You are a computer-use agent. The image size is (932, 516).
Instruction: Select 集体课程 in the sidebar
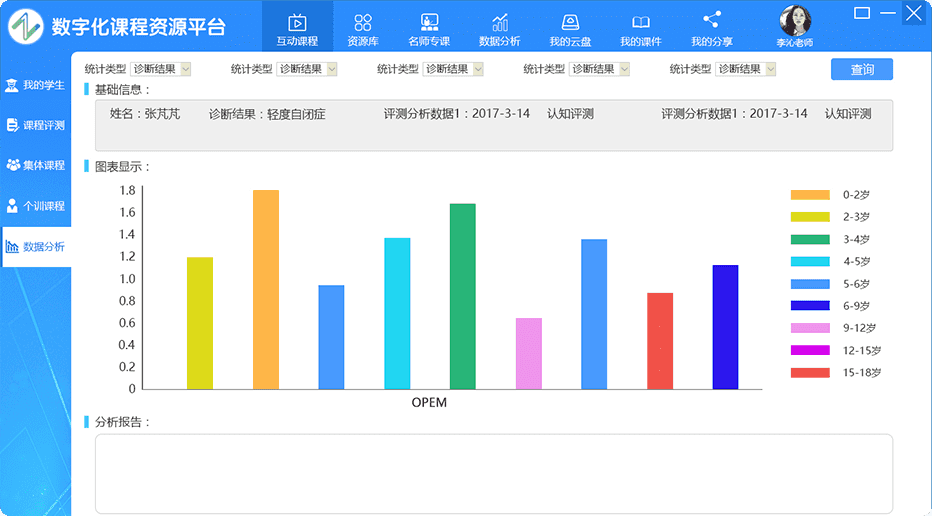[36, 165]
